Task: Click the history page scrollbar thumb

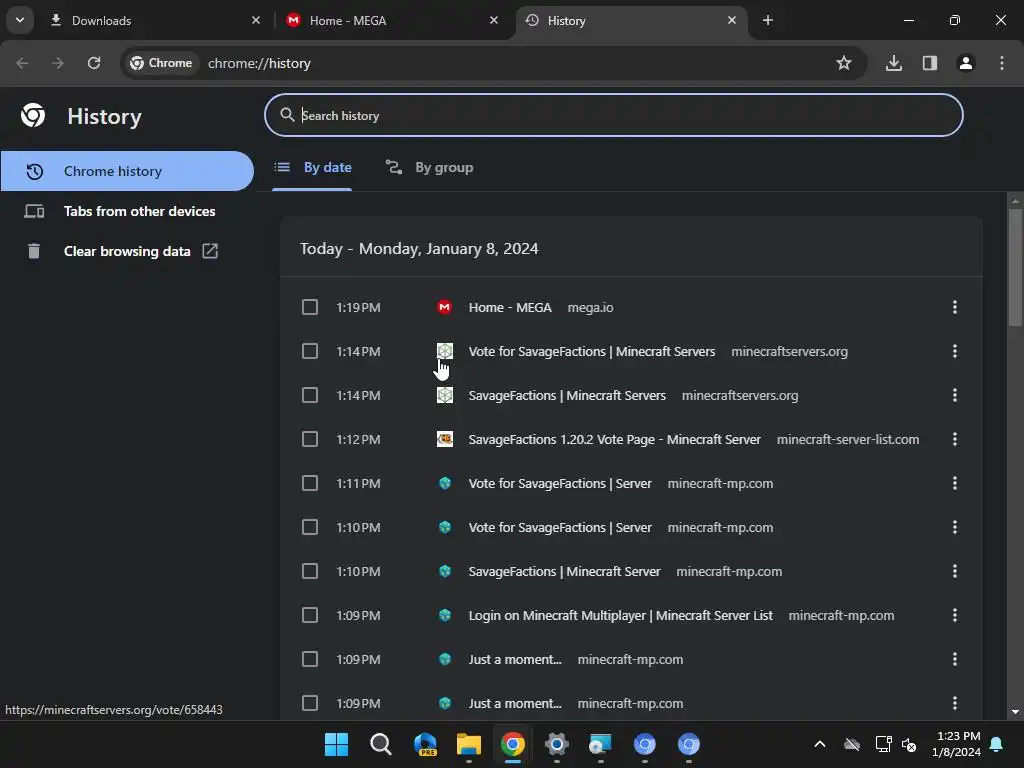Action: [1015, 266]
